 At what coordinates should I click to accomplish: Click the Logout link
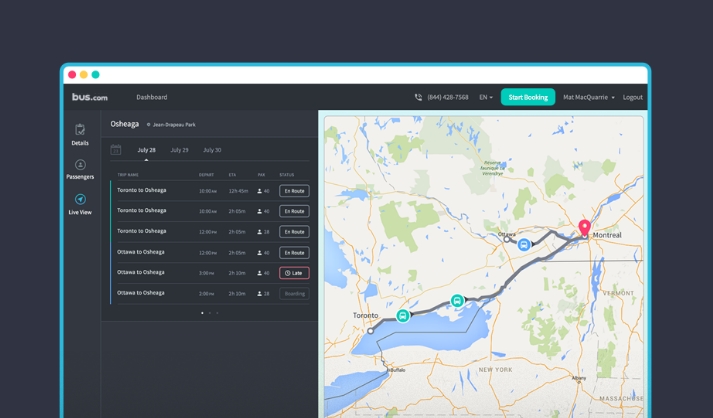632,97
